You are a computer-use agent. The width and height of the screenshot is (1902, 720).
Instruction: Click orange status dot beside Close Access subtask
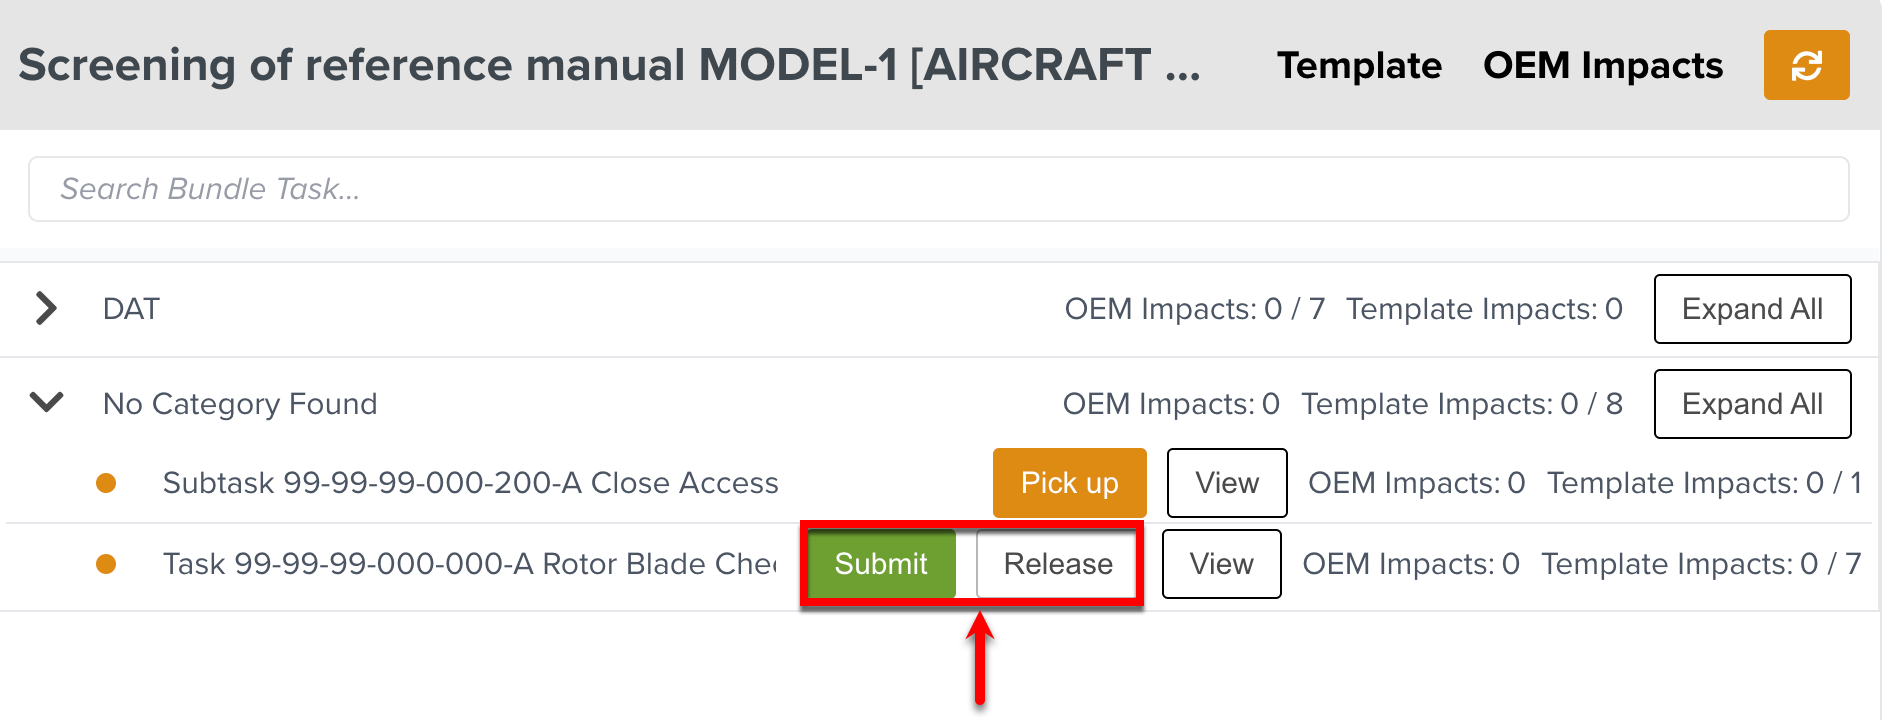pos(106,484)
